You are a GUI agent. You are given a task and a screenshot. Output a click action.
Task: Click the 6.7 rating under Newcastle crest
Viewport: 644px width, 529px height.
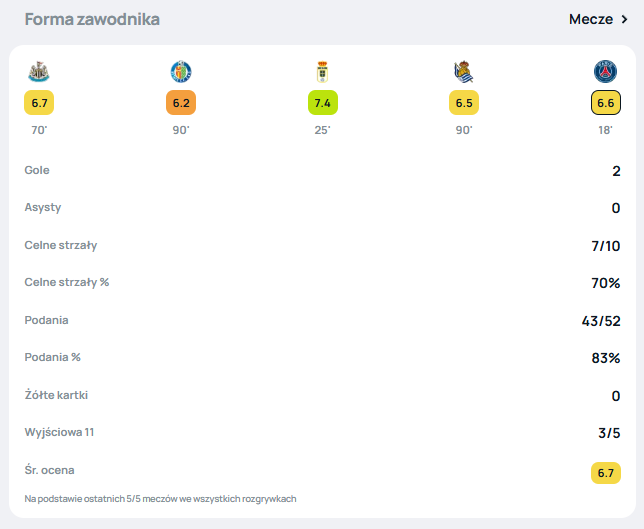pos(39,102)
